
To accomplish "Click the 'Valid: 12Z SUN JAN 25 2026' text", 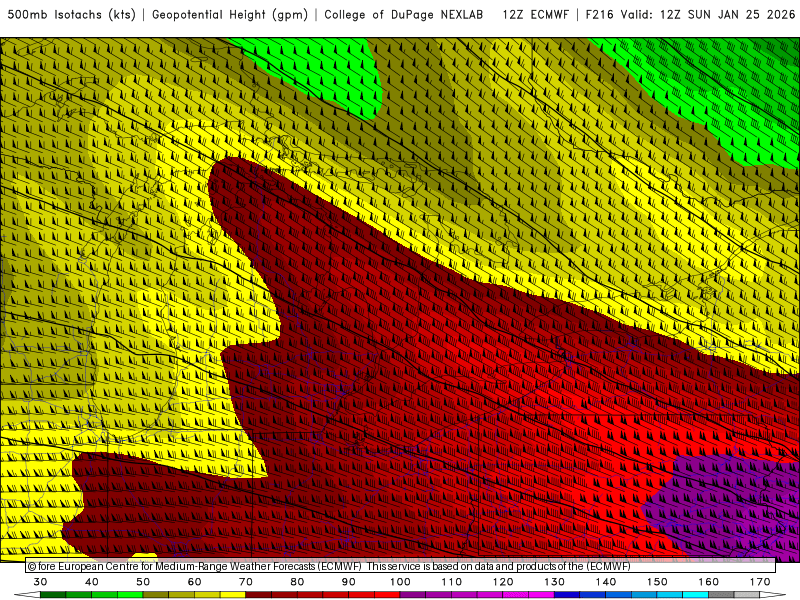I will click(708, 15).
